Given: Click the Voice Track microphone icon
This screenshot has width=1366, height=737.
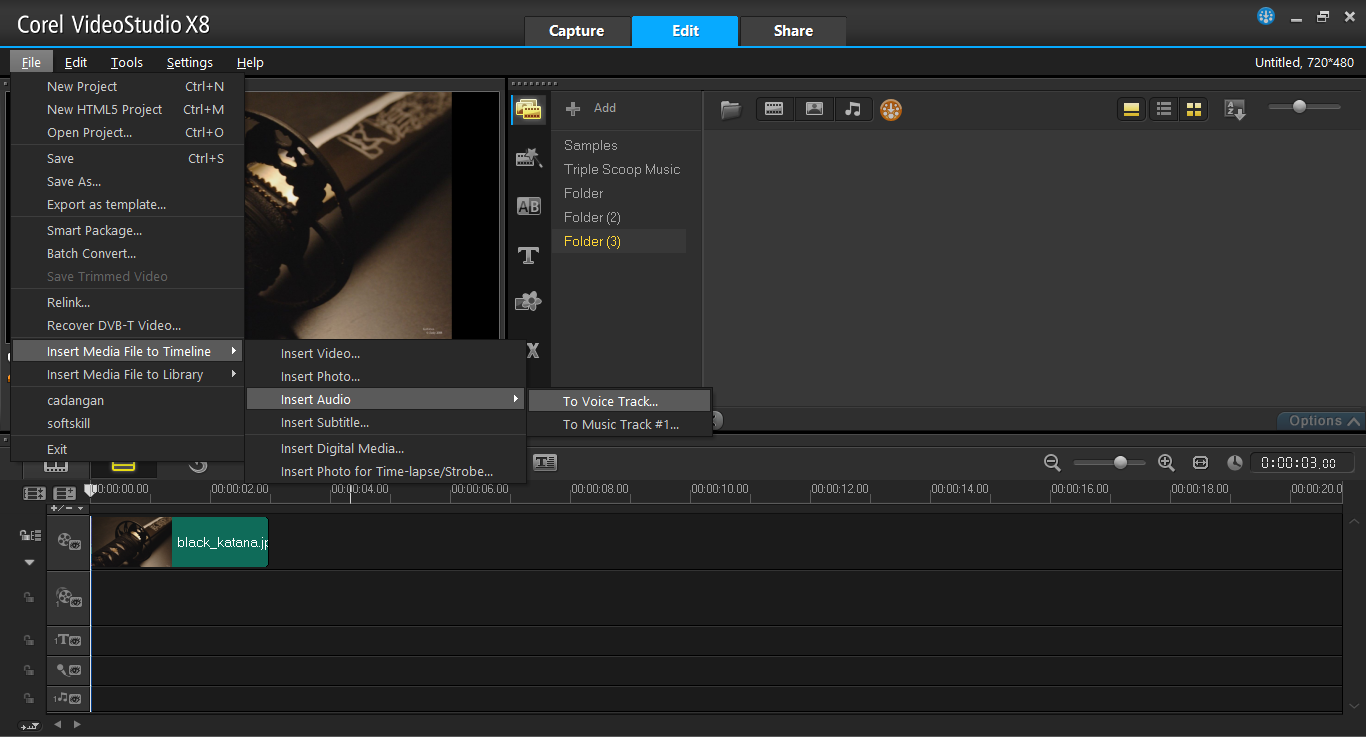Looking at the screenshot, I should pyautogui.click(x=68, y=670).
